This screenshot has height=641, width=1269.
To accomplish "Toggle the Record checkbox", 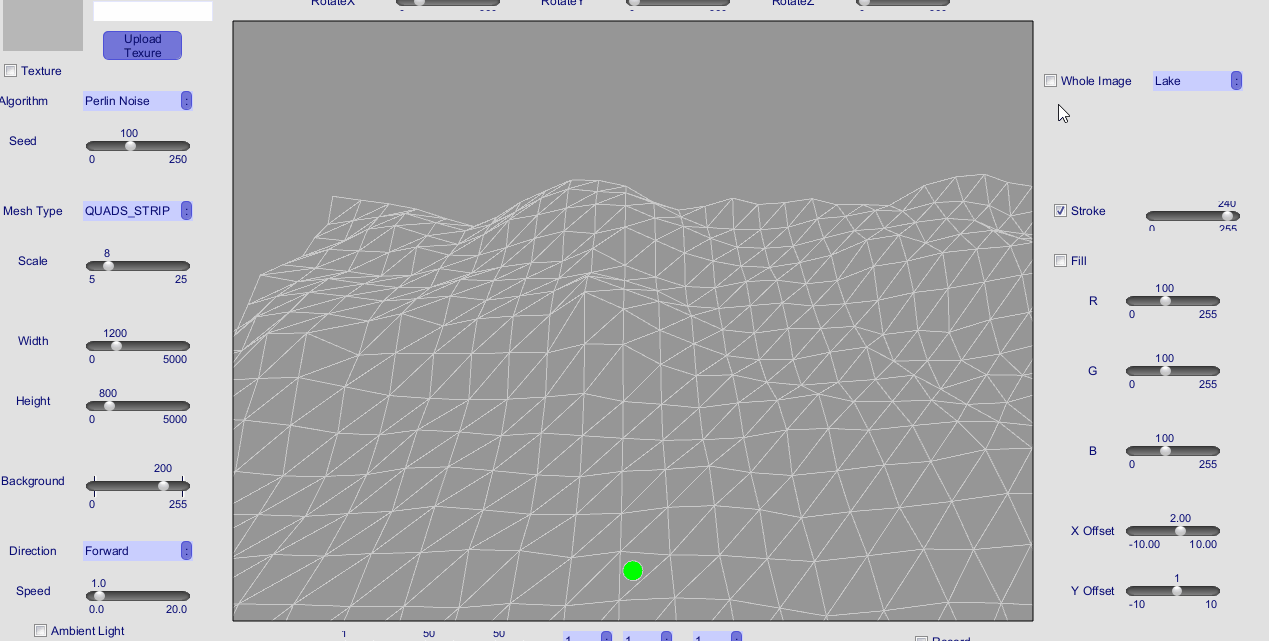I will click(921, 638).
